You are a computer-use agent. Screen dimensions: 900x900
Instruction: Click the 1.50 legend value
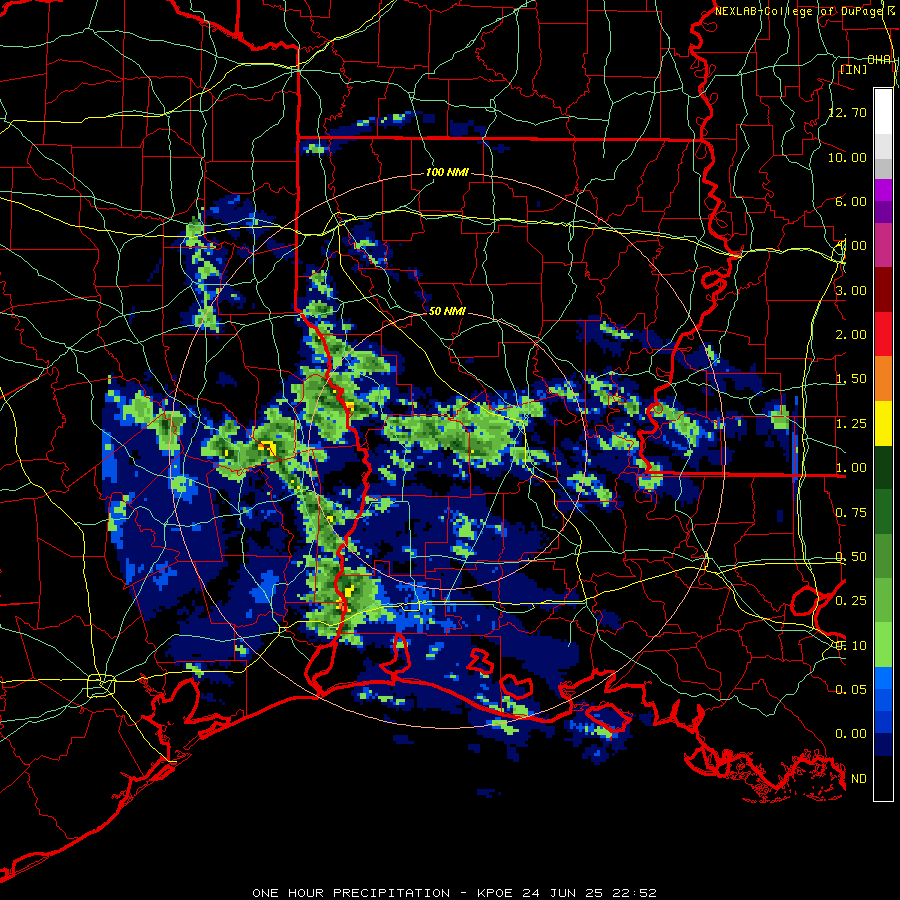[x=851, y=379]
